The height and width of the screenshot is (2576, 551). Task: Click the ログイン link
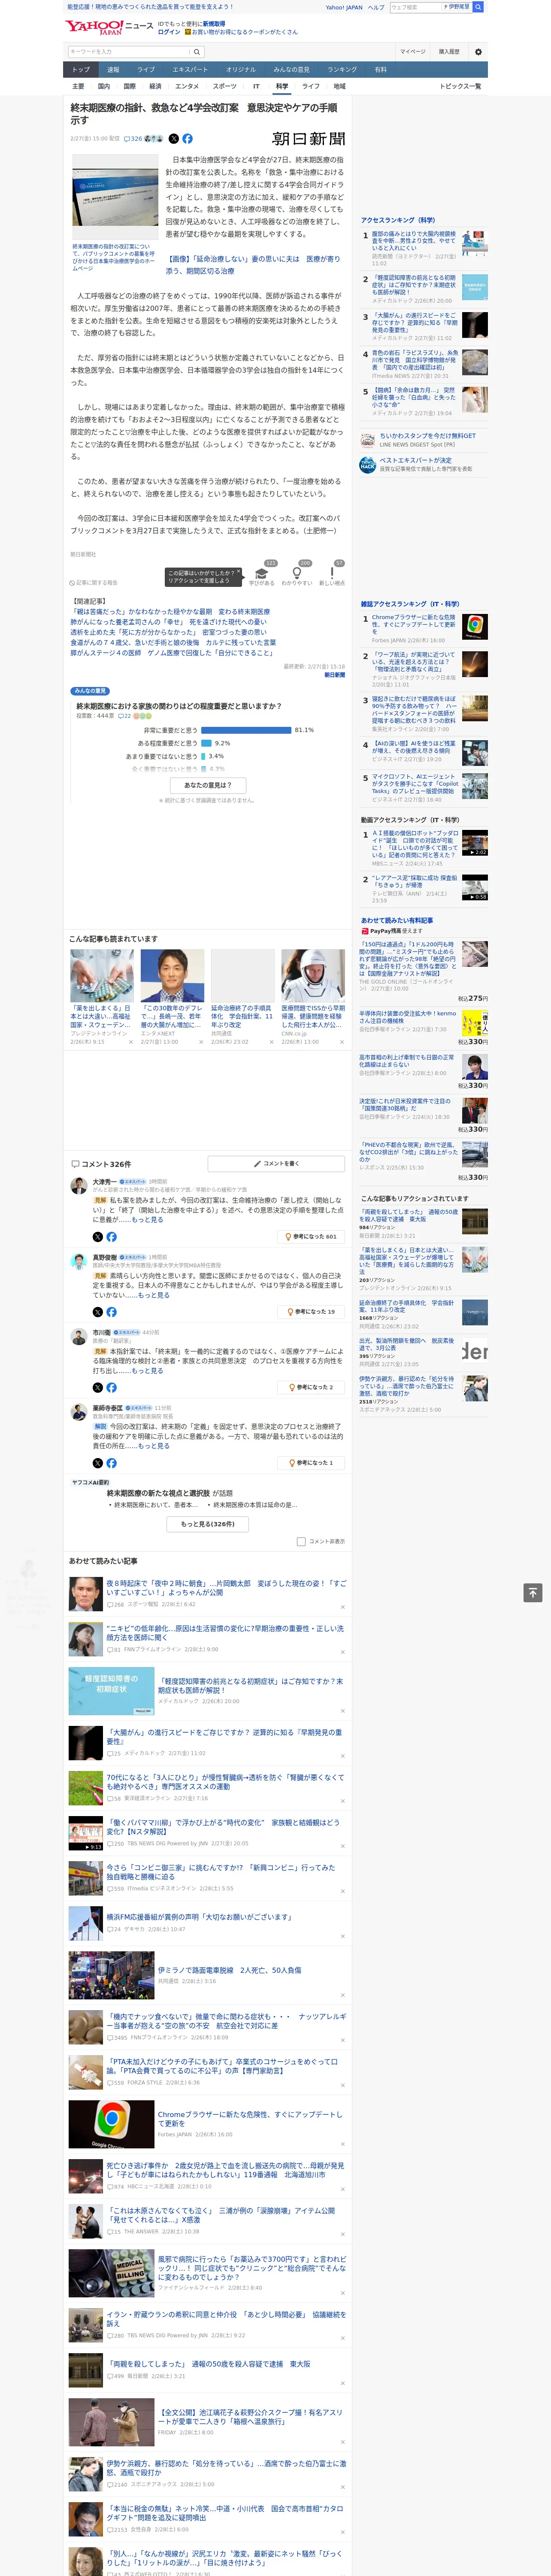pos(169,32)
